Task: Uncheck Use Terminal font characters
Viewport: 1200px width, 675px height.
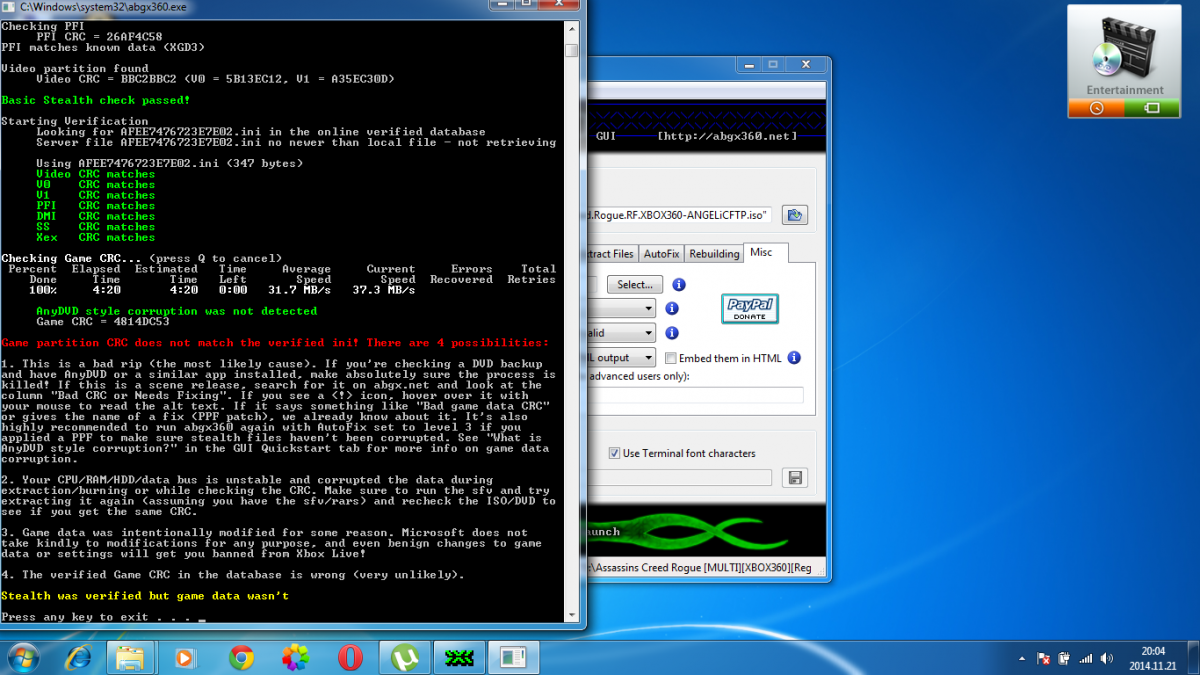Action: pos(615,453)
